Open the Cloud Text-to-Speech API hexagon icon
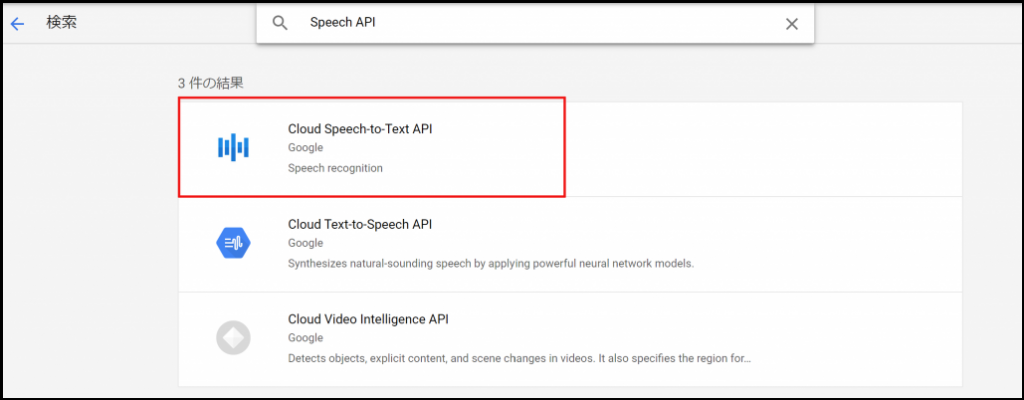The image size is (1024, 400). 233,243
